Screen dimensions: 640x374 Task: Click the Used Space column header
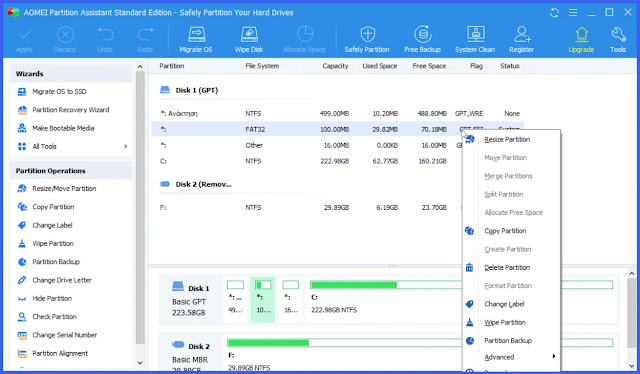(380, 66)
